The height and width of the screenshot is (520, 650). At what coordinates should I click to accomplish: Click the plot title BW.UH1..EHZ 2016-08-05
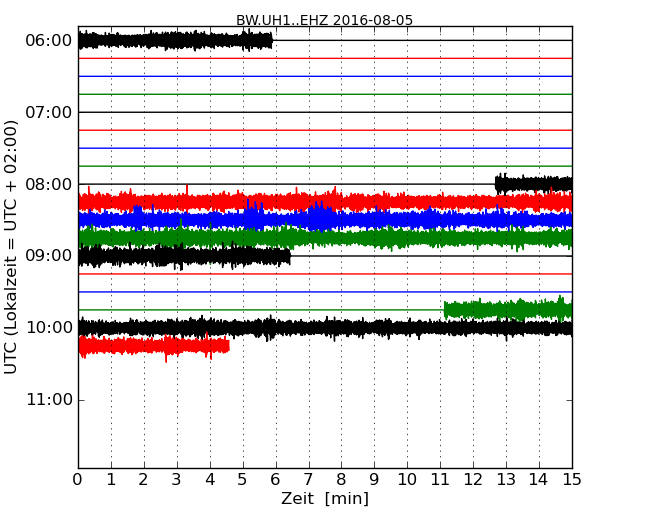click(324, 20)
